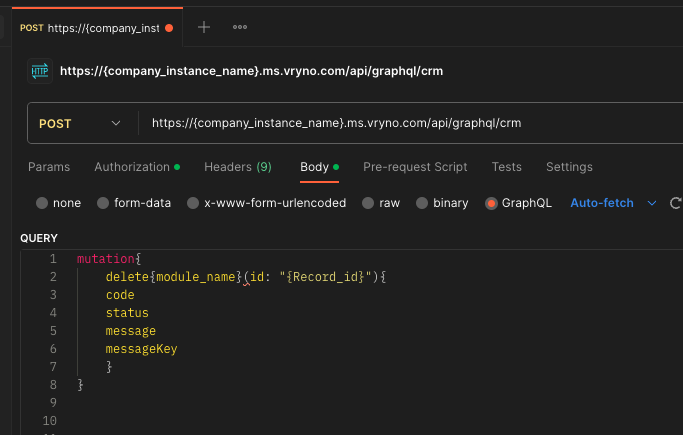Select the none body type
The height and width of the screenshot is (435, 683).
42,203
